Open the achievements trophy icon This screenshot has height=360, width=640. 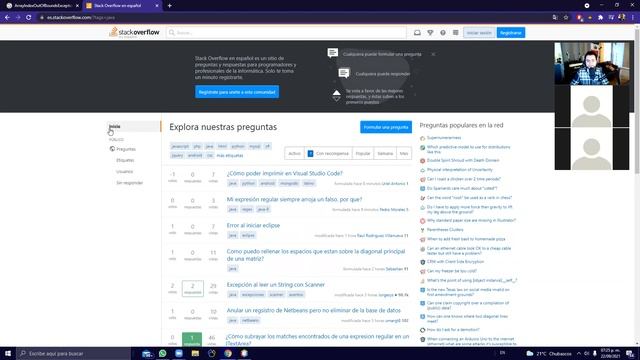430,33
